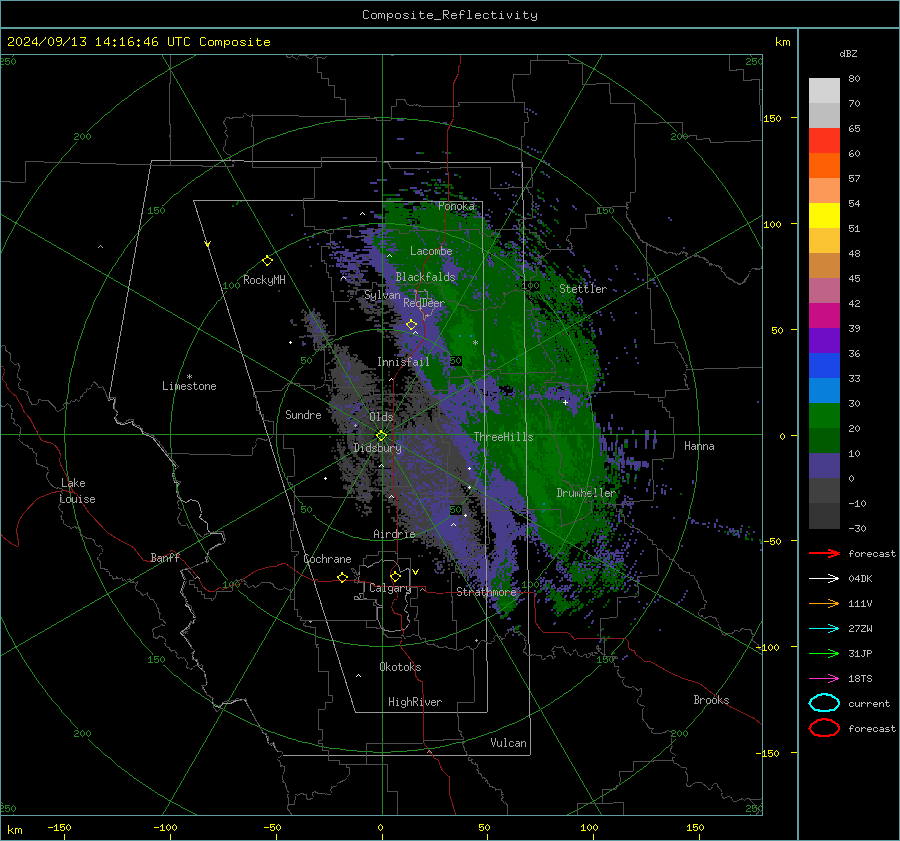Select the red 65 dBZ color swatch
This screenshot has width=900, height=841.
824,140
